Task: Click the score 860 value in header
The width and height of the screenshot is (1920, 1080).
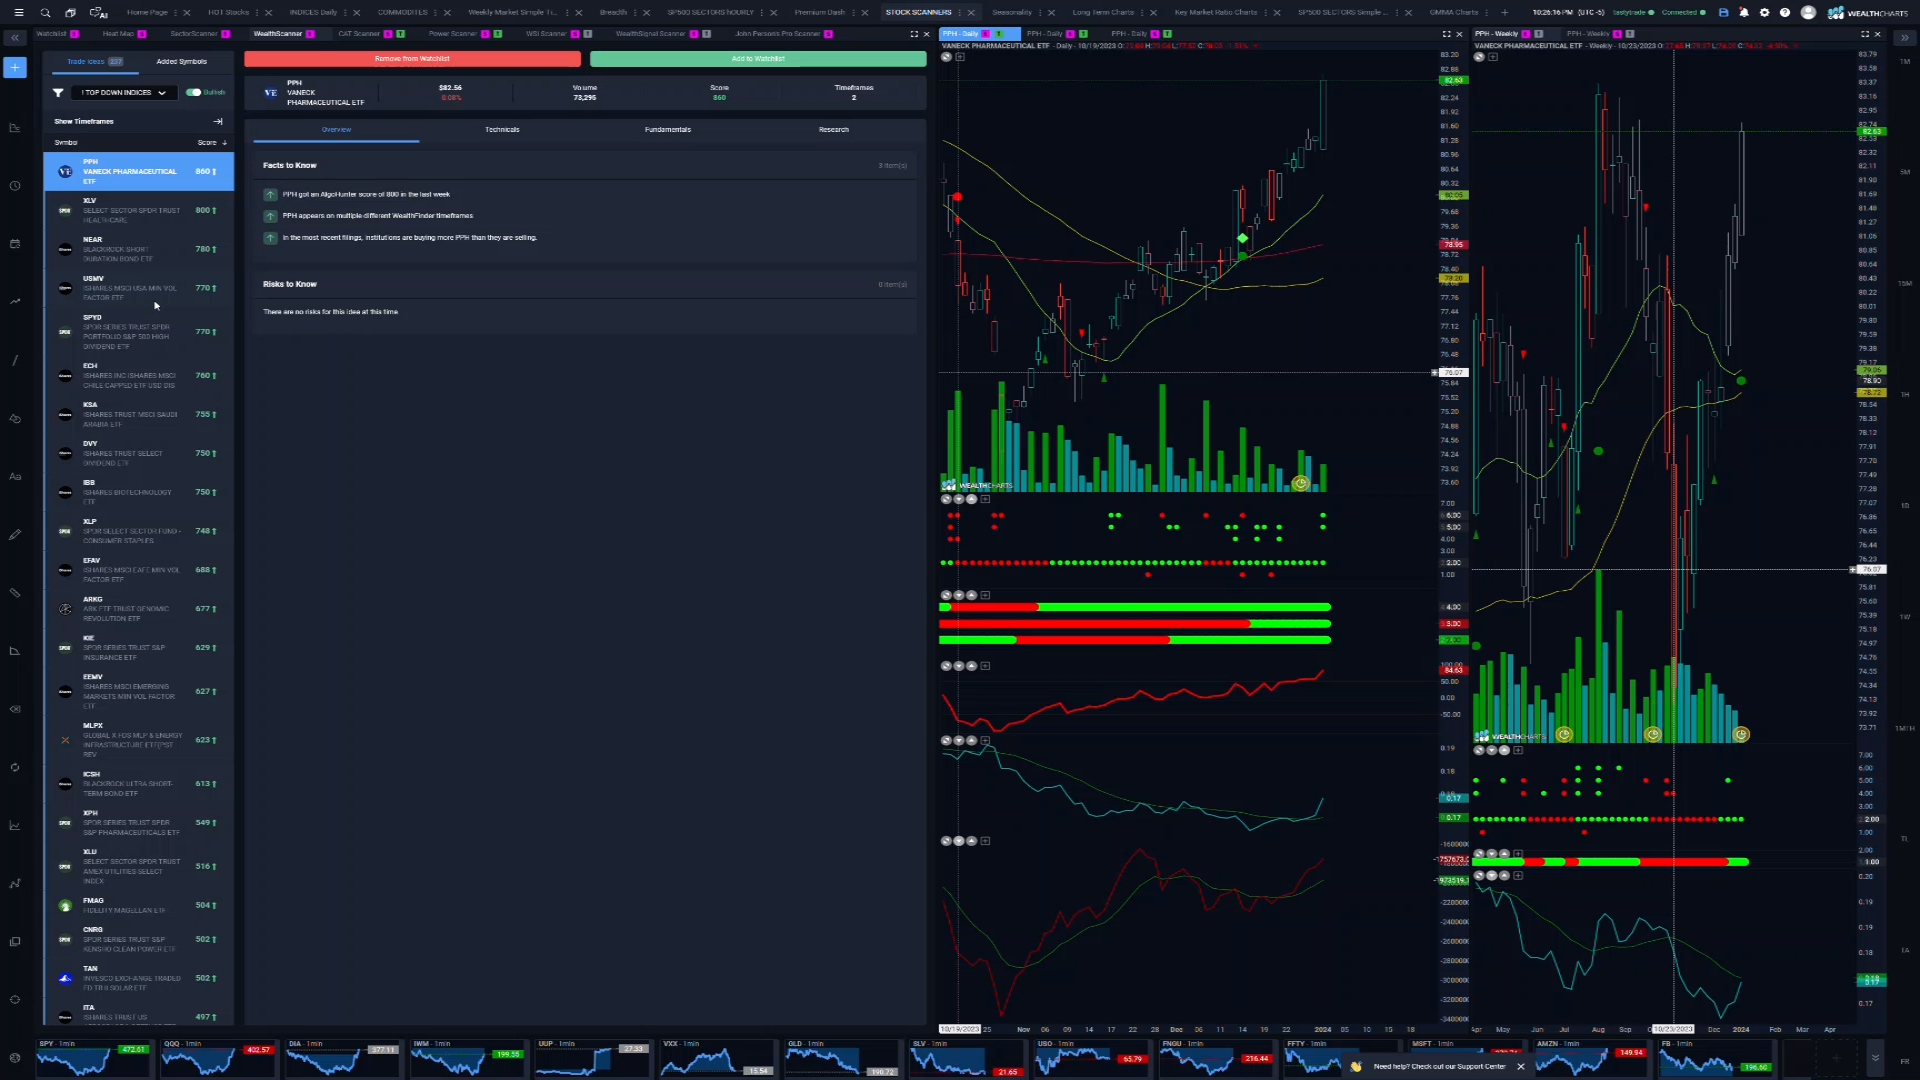Action: pyautogui.click(x=719, y=98)
